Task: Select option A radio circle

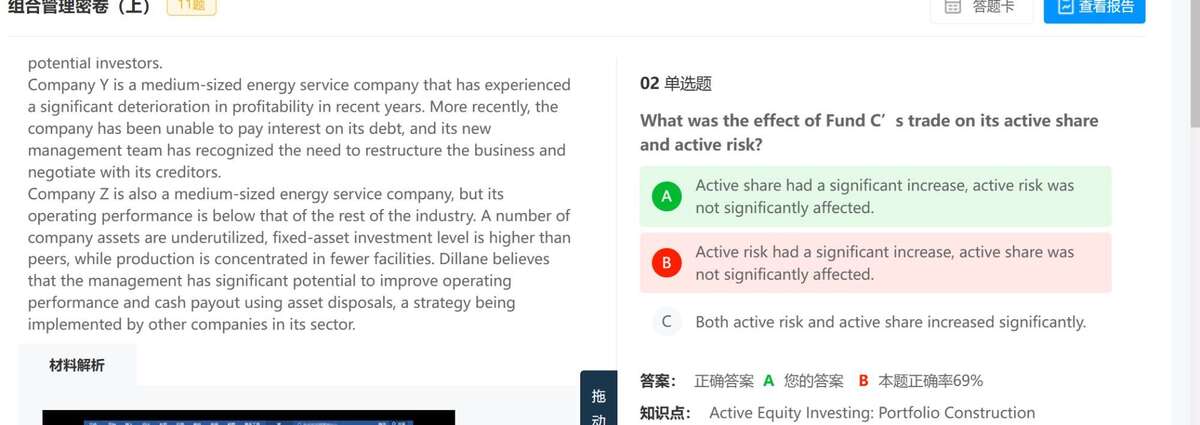Action: click(x=666, y=197)
